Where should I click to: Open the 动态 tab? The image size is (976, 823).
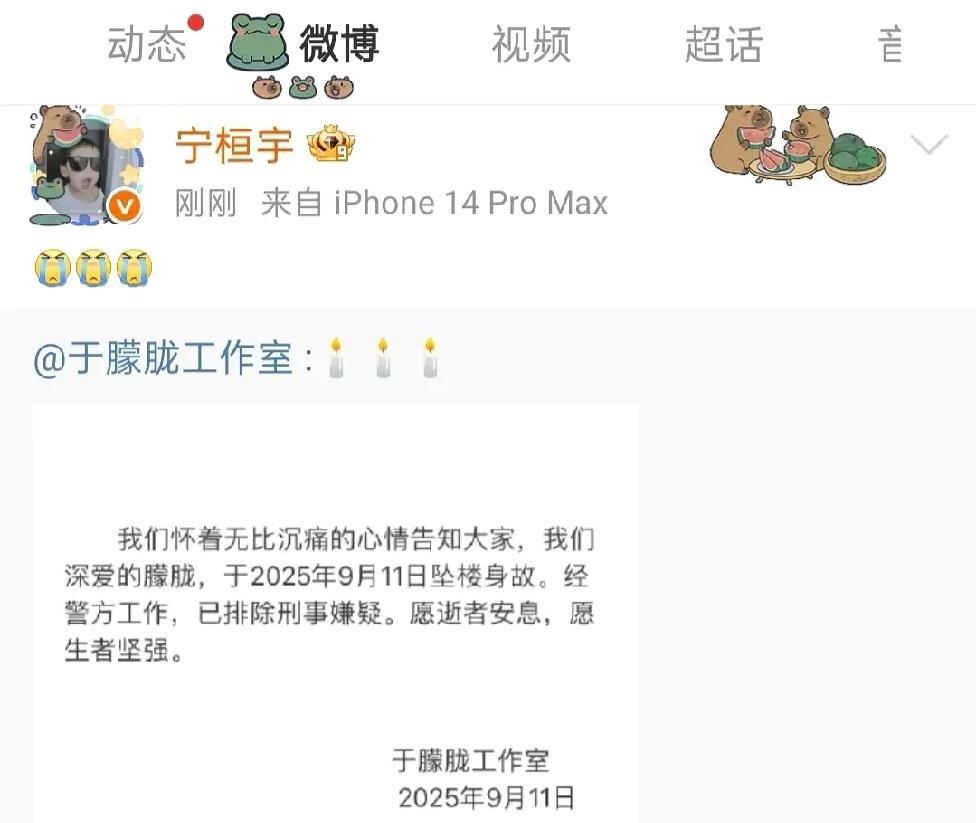147,45
